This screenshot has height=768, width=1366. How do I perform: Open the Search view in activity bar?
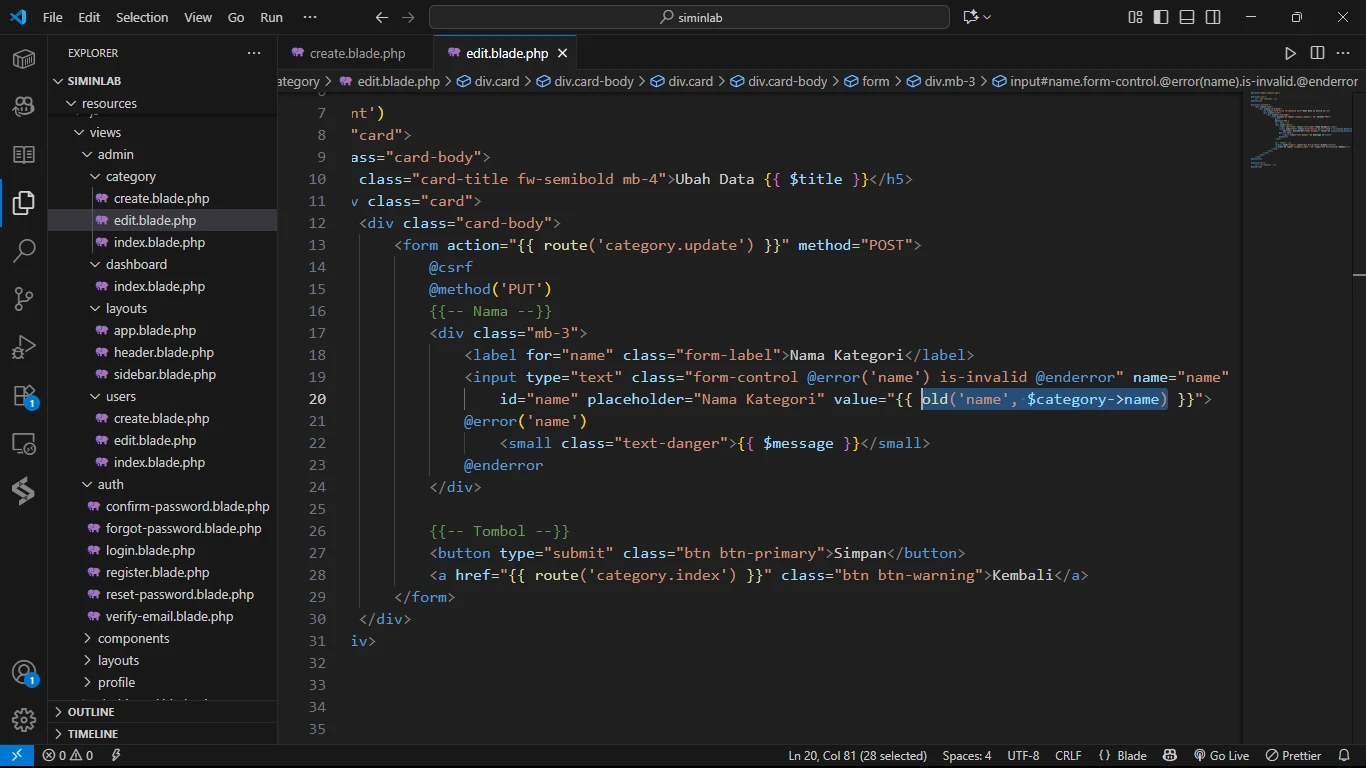pos(24,250)
